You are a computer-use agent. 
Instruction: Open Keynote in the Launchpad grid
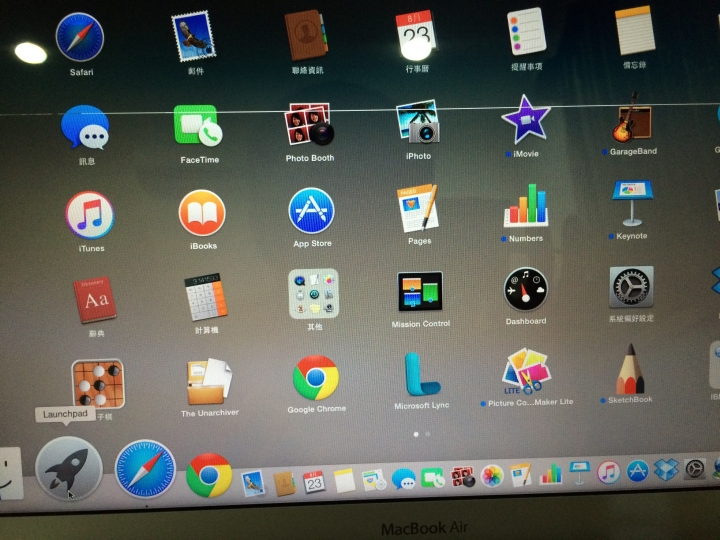coord(632,203)
